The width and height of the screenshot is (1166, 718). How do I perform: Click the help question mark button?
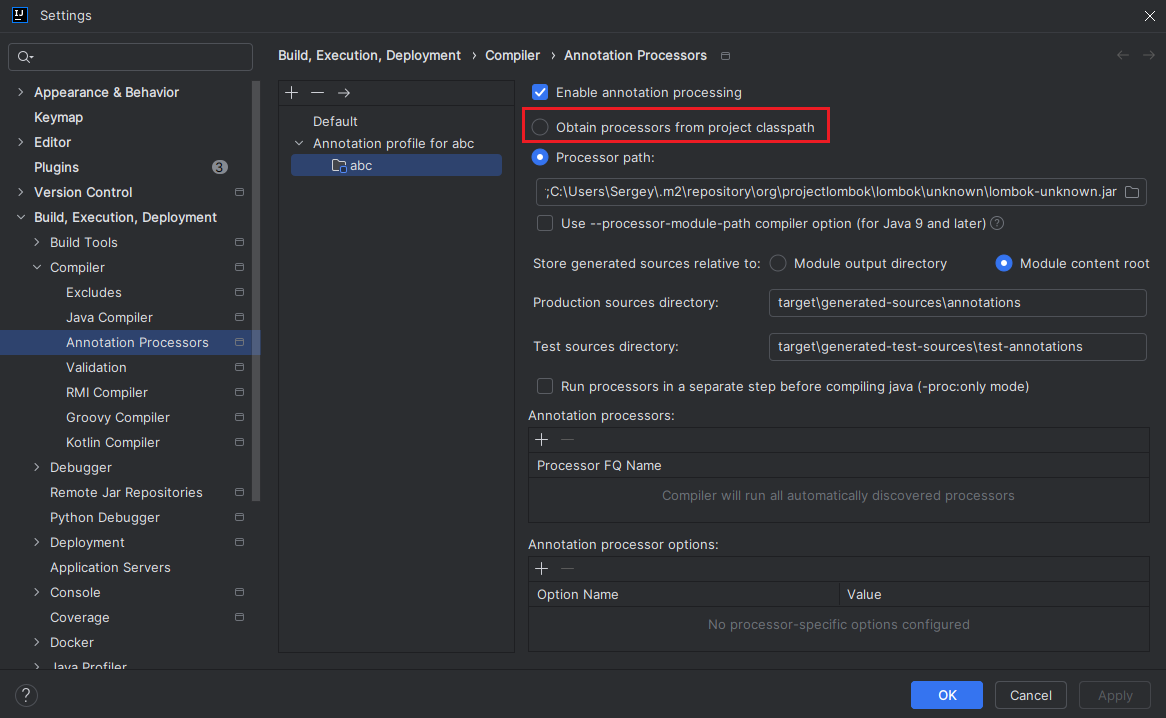click(26, 695)
